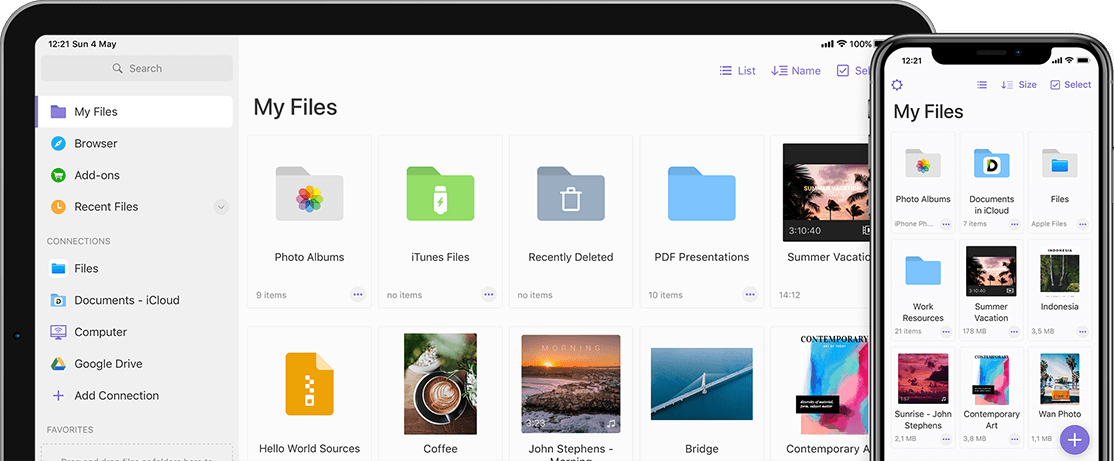Click the '9 items' label under Photo Albums
The width and height of the screenshot is (1114, 461).
tap(271, 295)
